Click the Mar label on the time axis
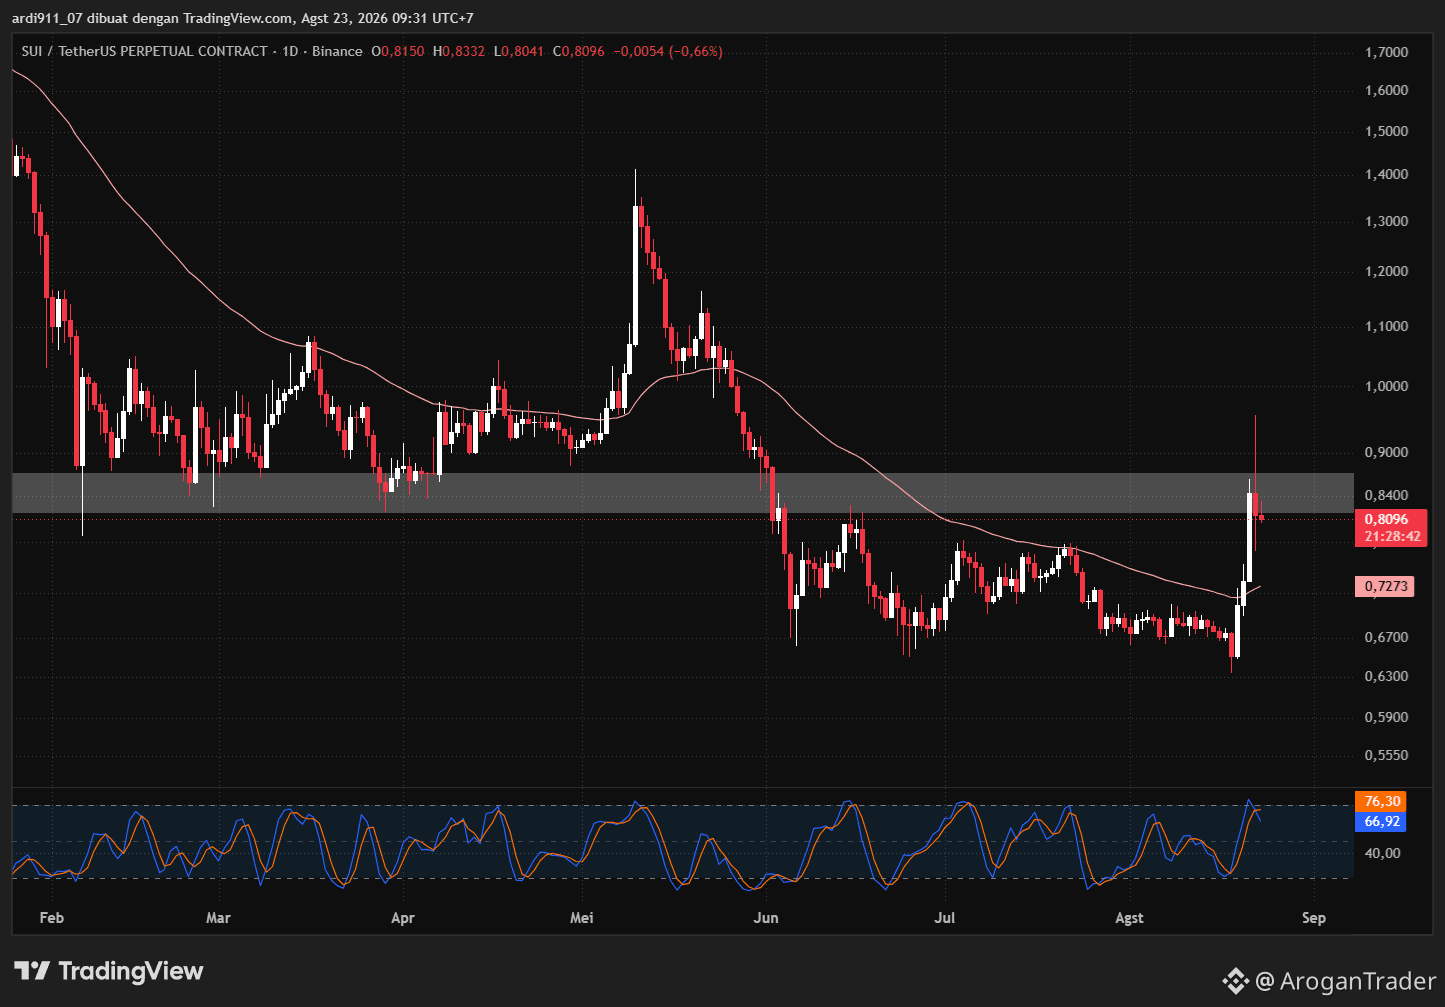This screenshot has height=1007, width=1445. coord(217,917)
